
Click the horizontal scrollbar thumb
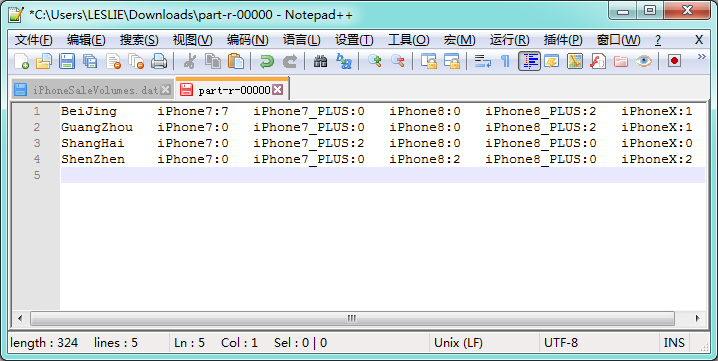352,318
